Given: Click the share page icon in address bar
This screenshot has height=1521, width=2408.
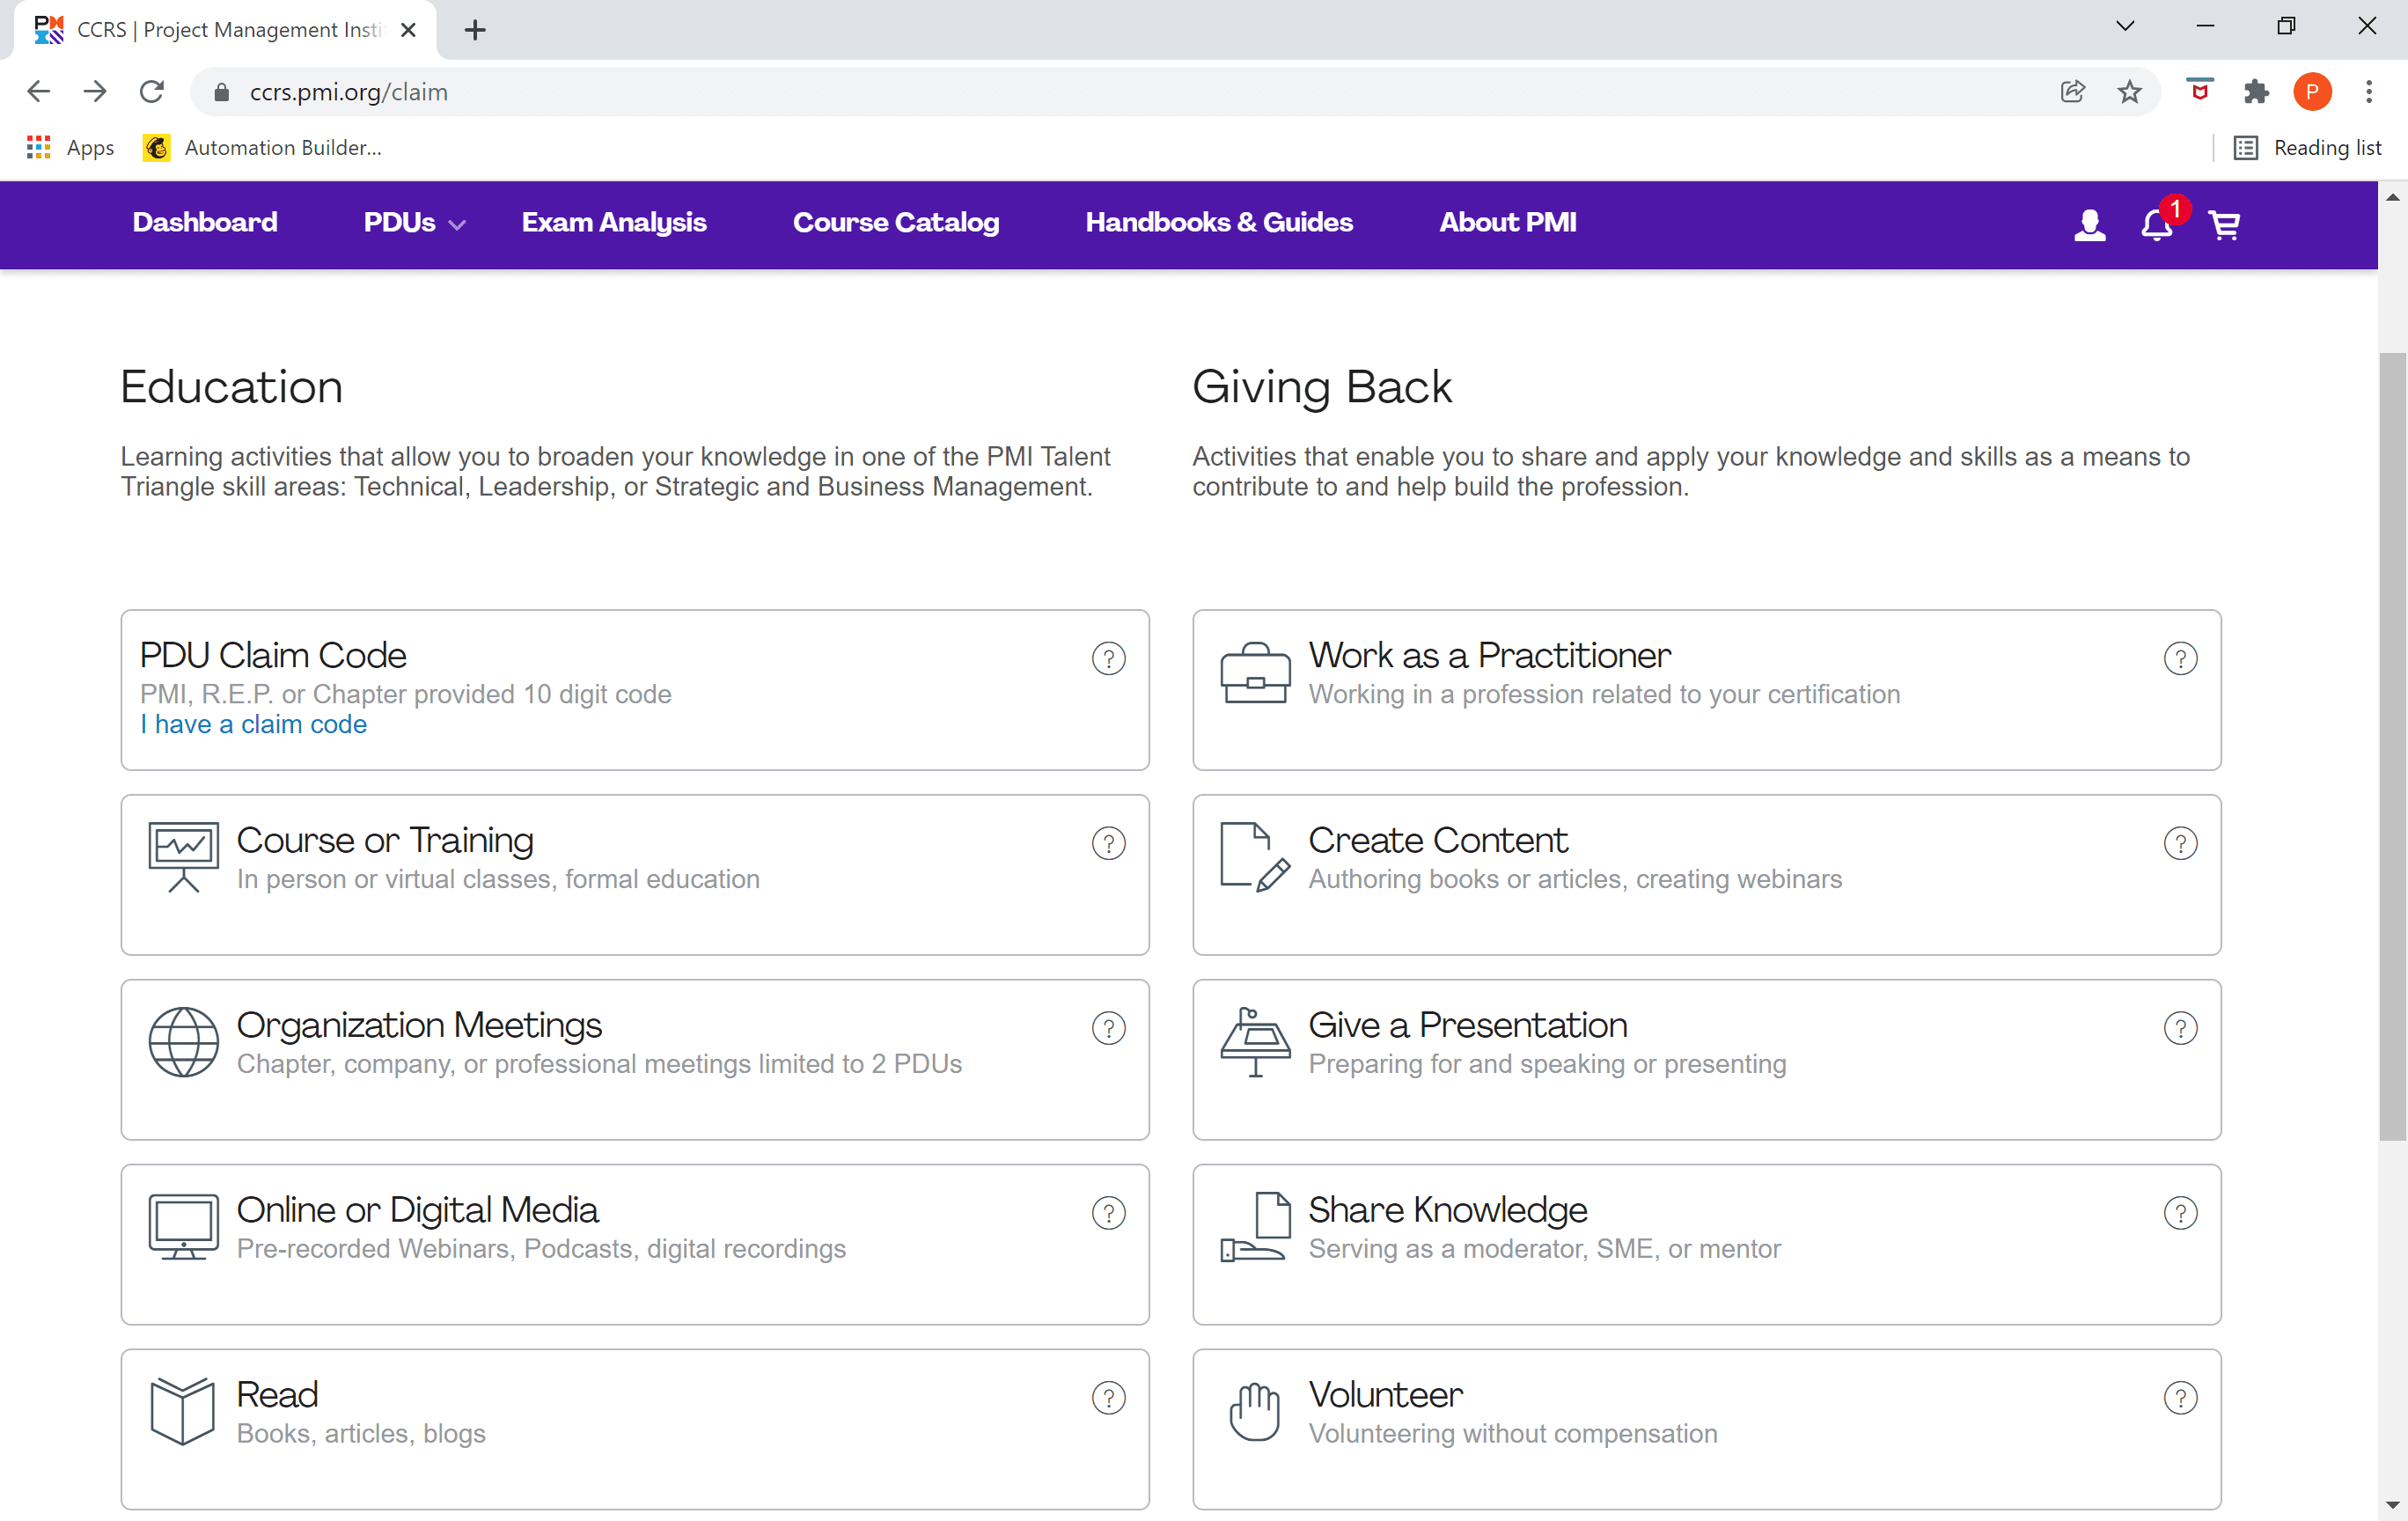Looking at the screenshot, I should pos(2072,92).
